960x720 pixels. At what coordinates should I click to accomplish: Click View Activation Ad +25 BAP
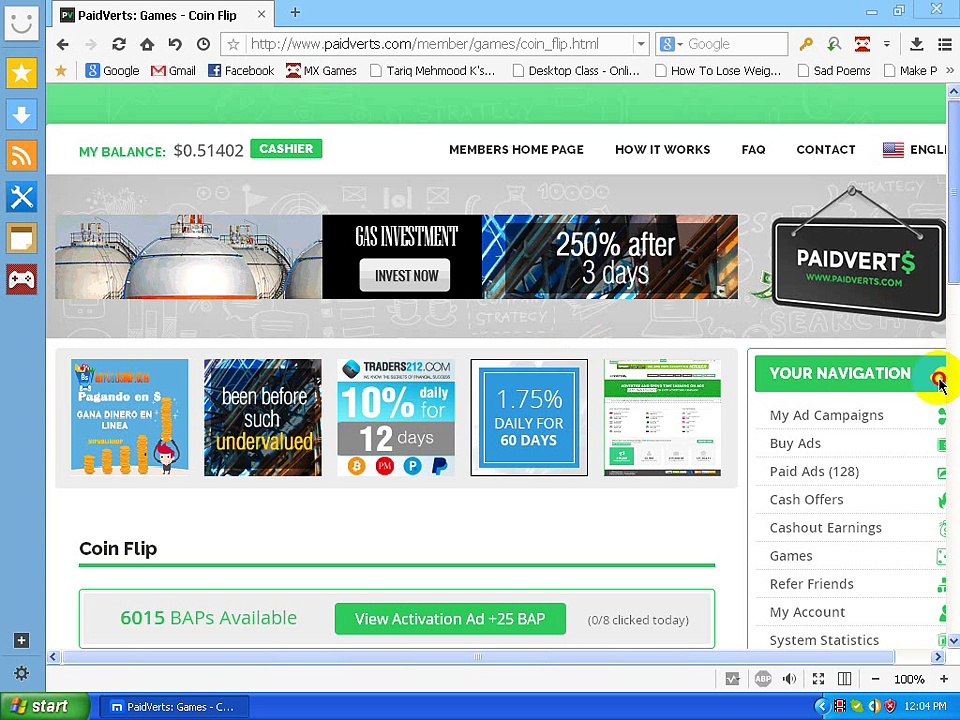tap(450, 619)
